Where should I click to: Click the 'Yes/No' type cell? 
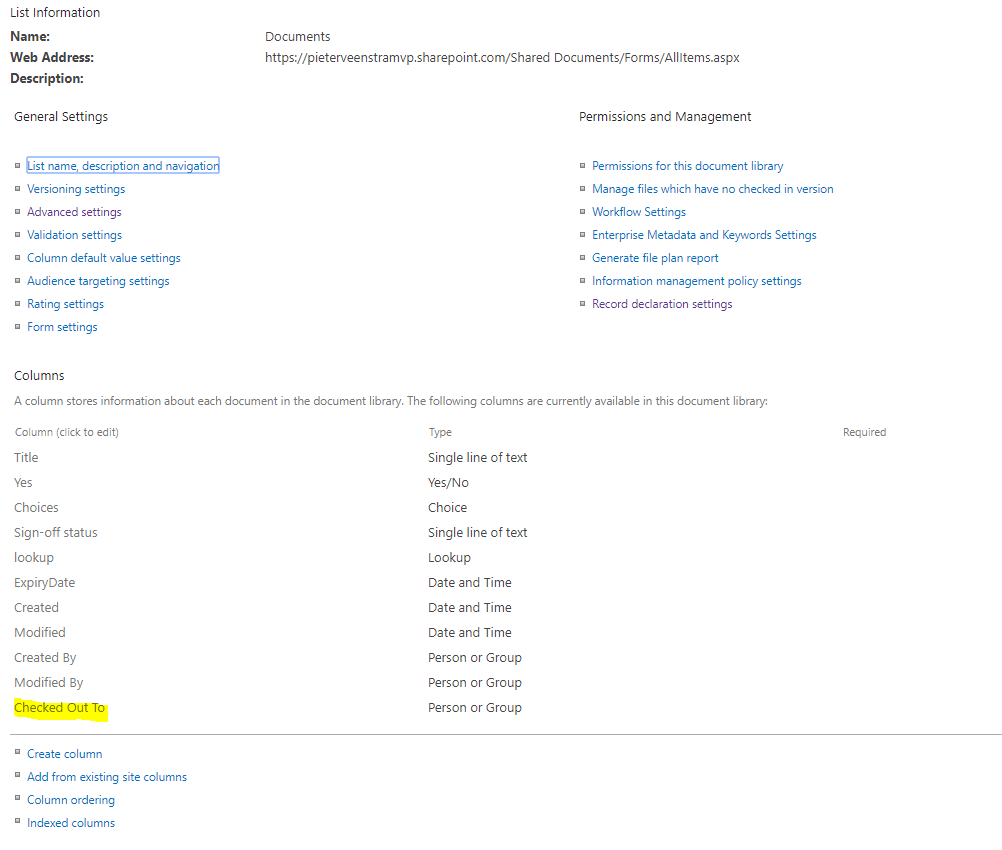[x=448, y=483]
